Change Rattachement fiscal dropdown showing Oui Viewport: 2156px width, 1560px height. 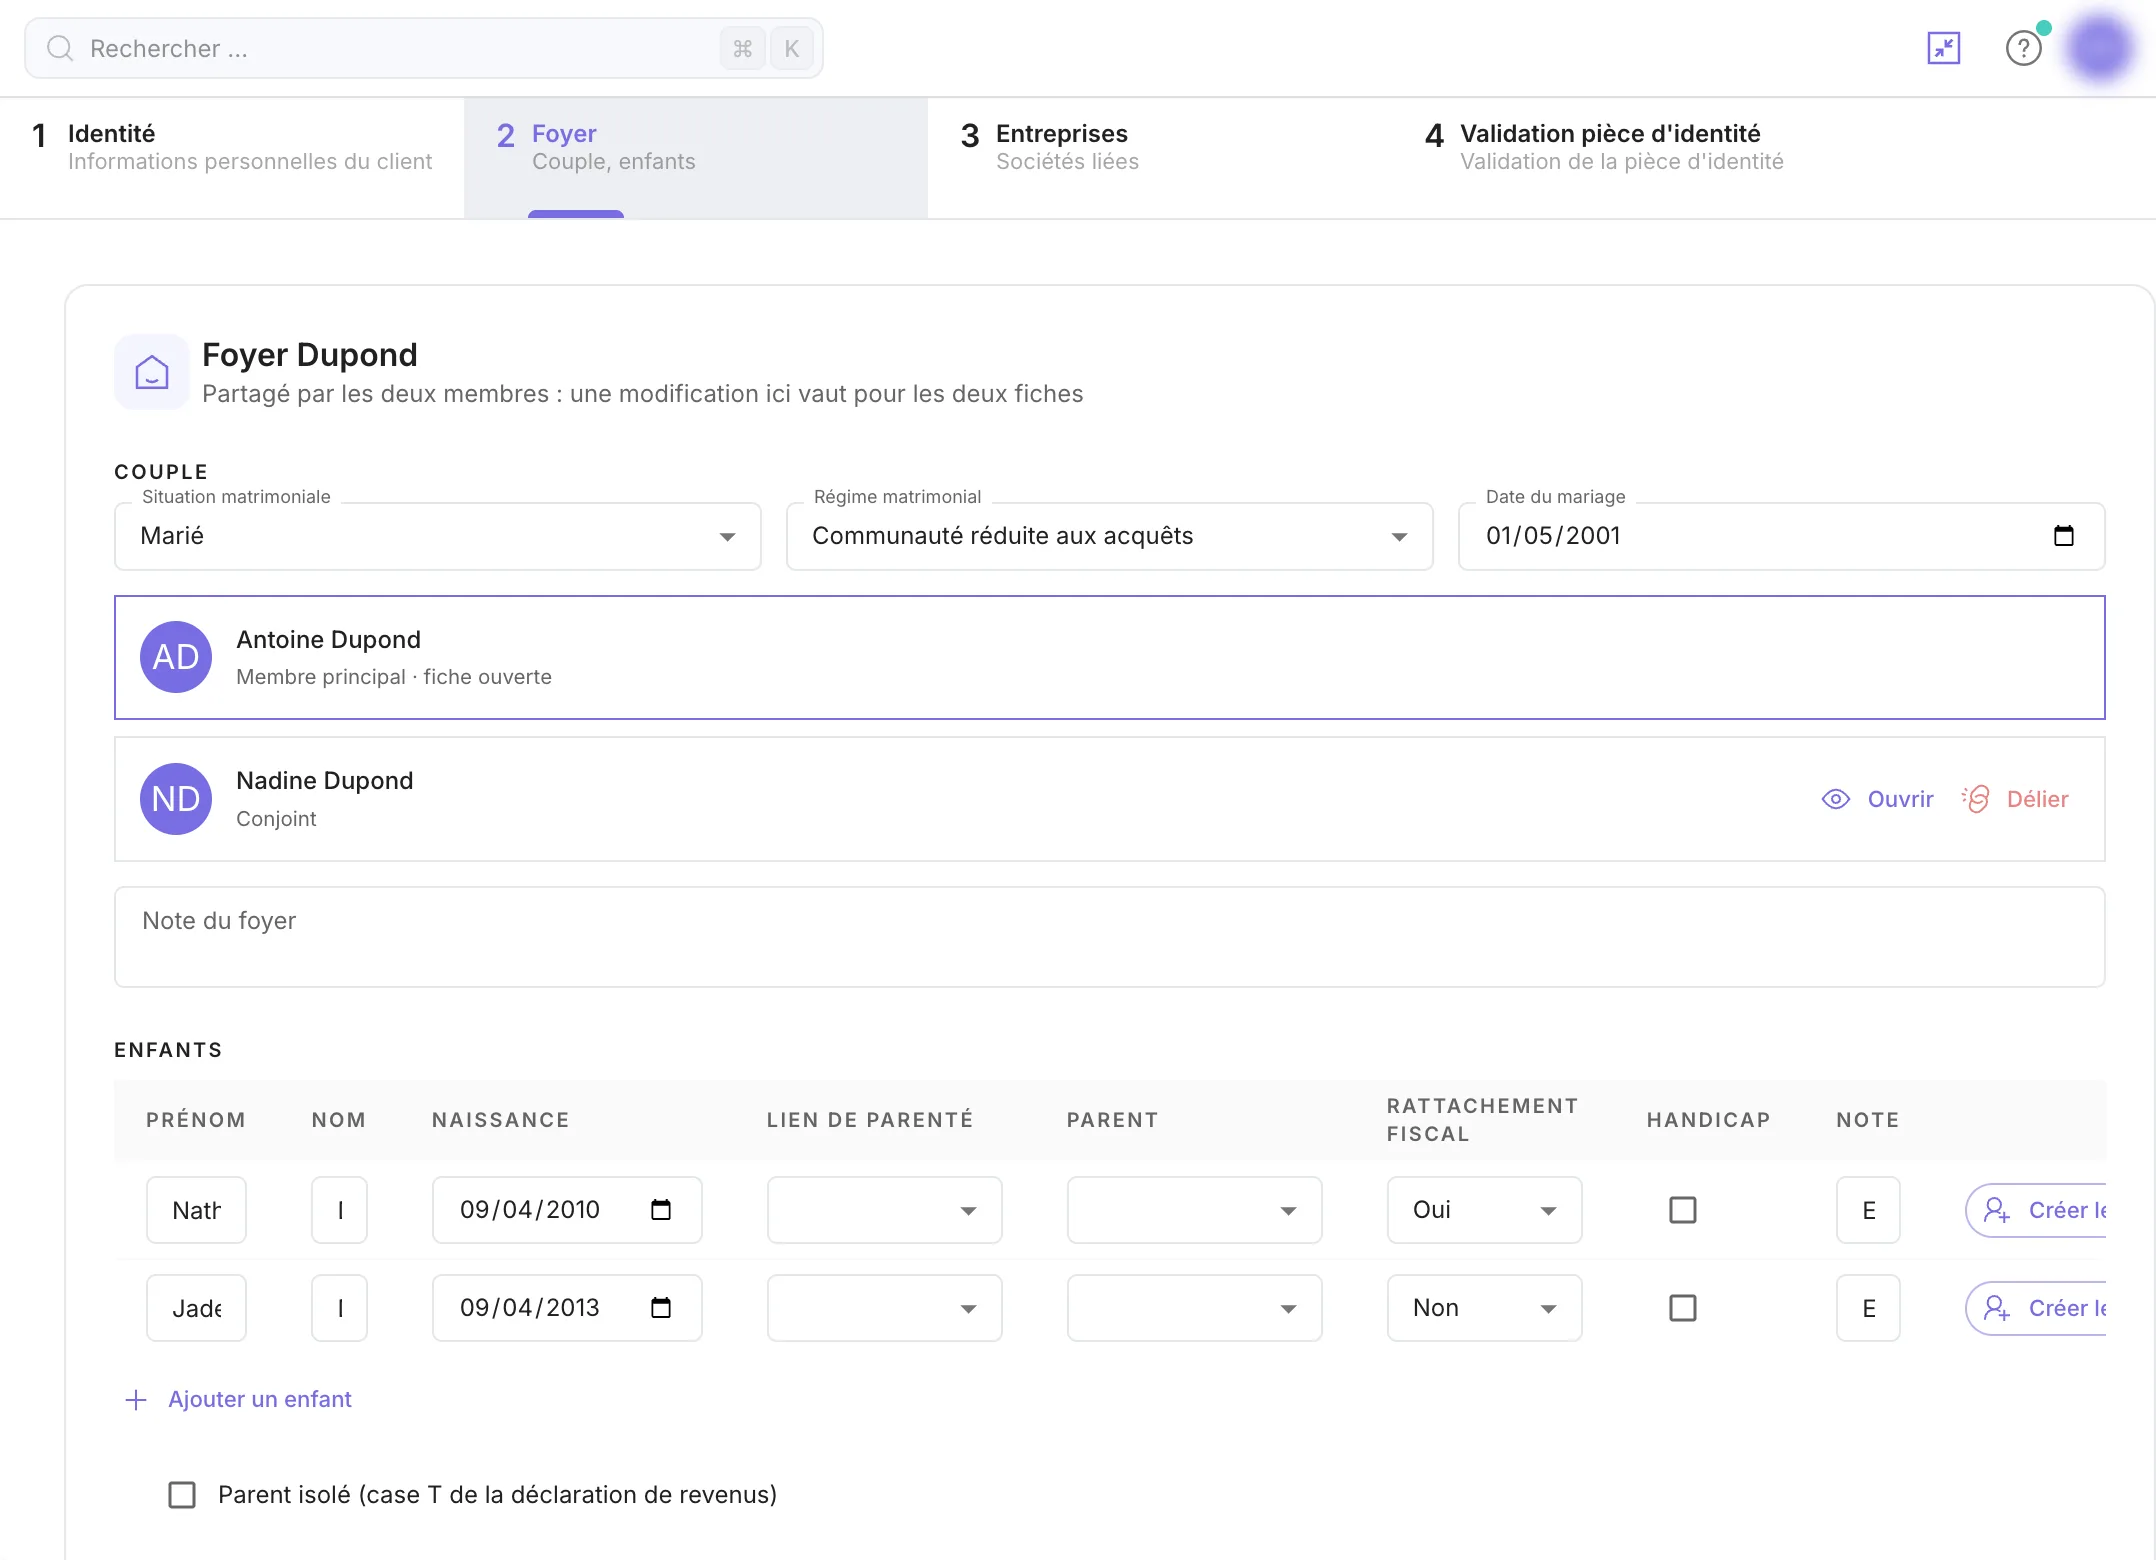pyautogui.click(x=1485, y=1210)
